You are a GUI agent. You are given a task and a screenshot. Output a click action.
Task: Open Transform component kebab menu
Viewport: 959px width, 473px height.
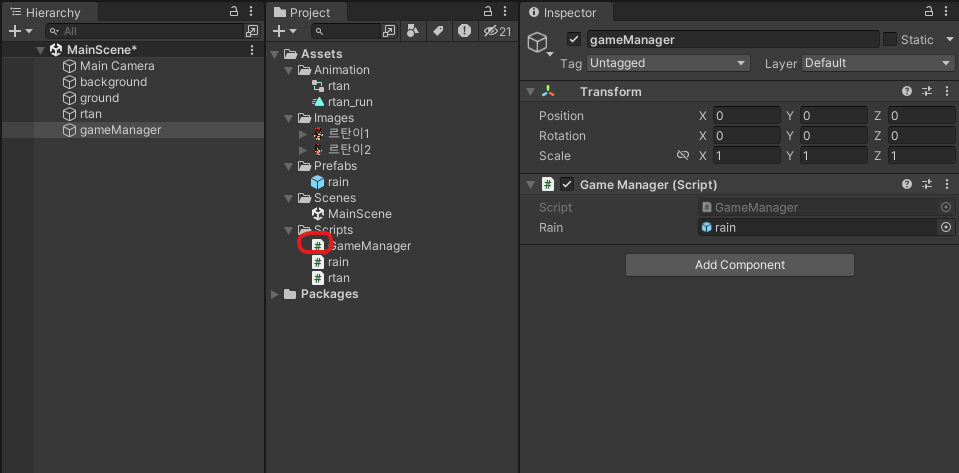pos(947,92)
